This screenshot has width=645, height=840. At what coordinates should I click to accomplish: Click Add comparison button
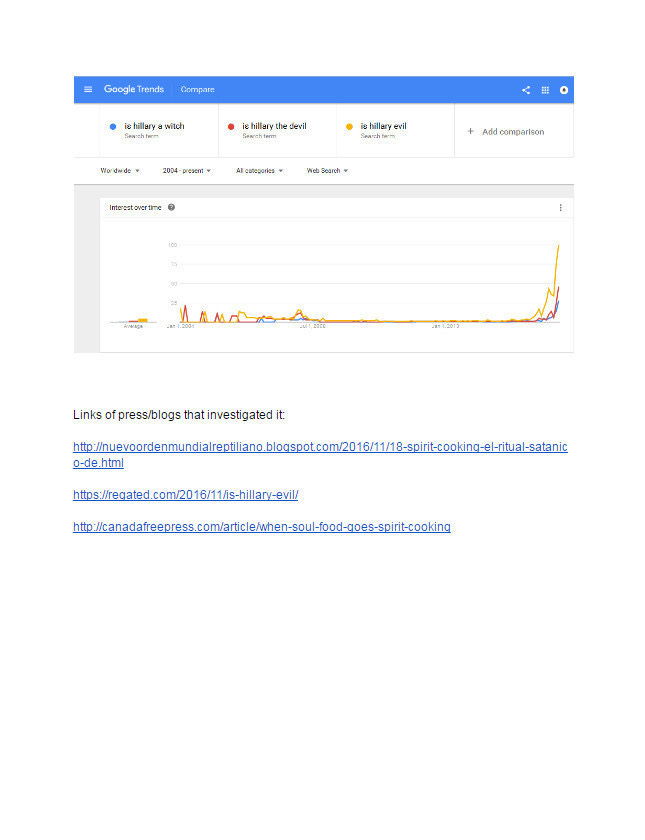(506, 131)
